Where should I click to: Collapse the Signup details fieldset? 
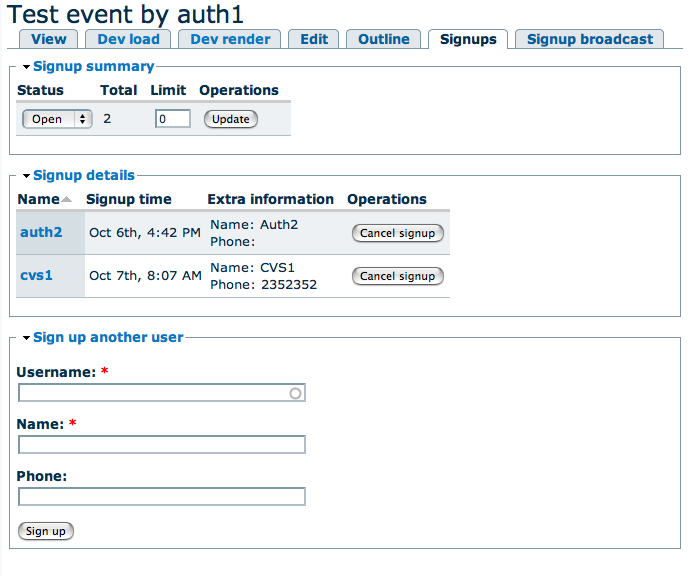(83, 175)
